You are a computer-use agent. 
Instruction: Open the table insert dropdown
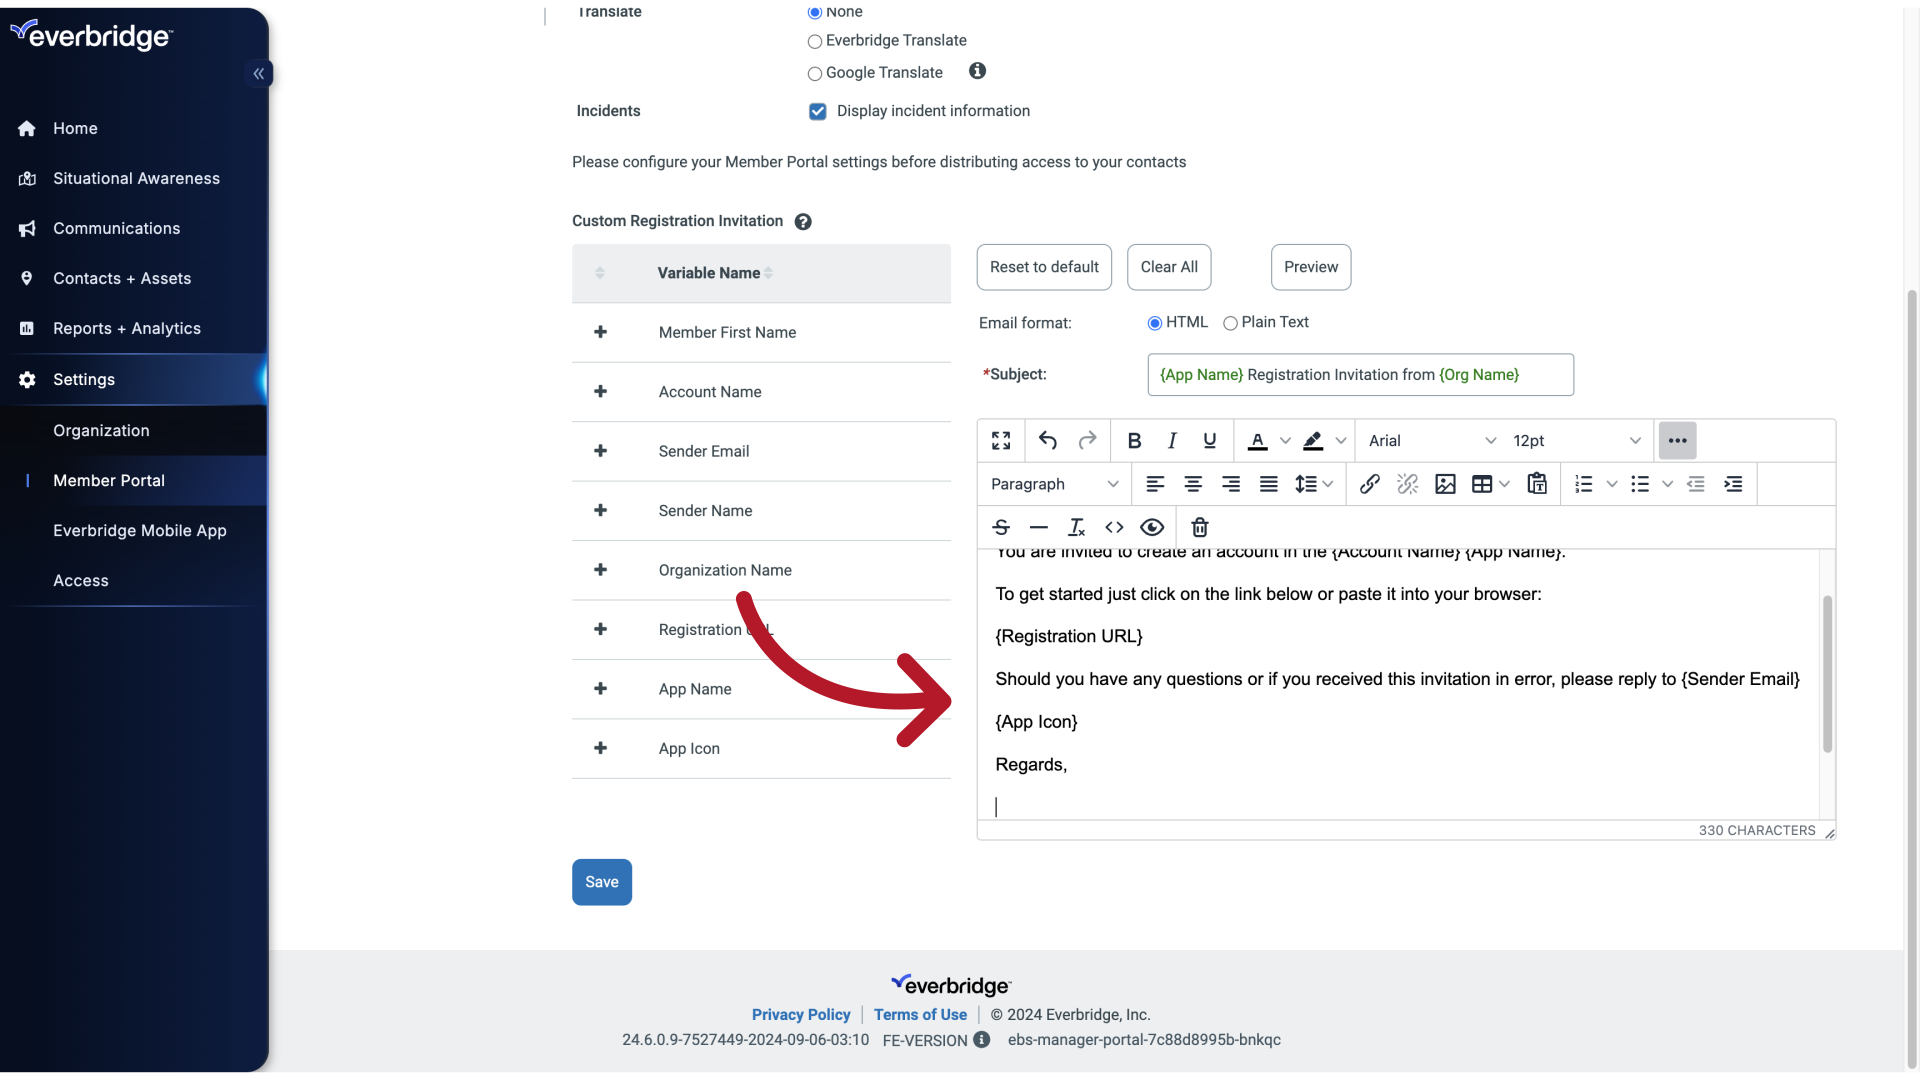click(x=1490, y=484)
